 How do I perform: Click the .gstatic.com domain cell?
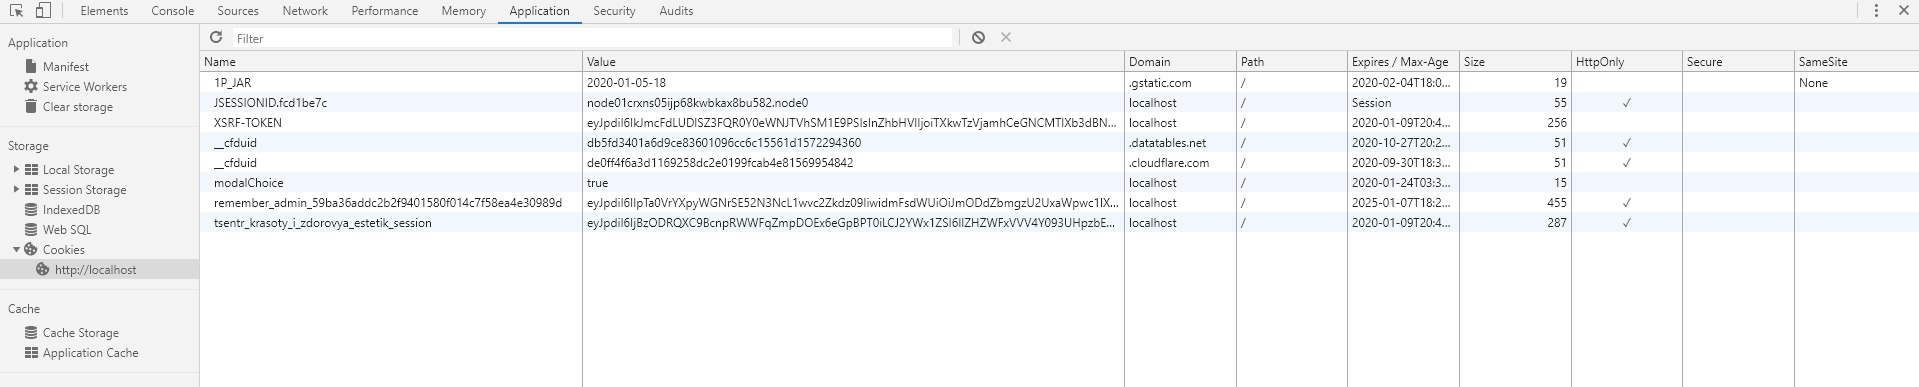(1160, 83)
